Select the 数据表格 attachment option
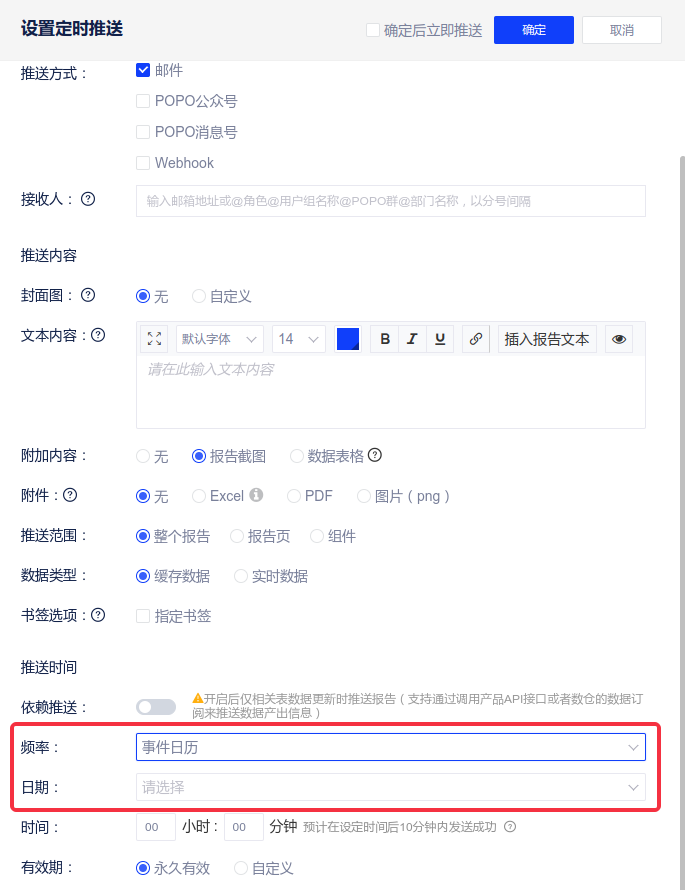Image resolution: width=685 pixels, height=890 pixels. (x=297, y=456)
